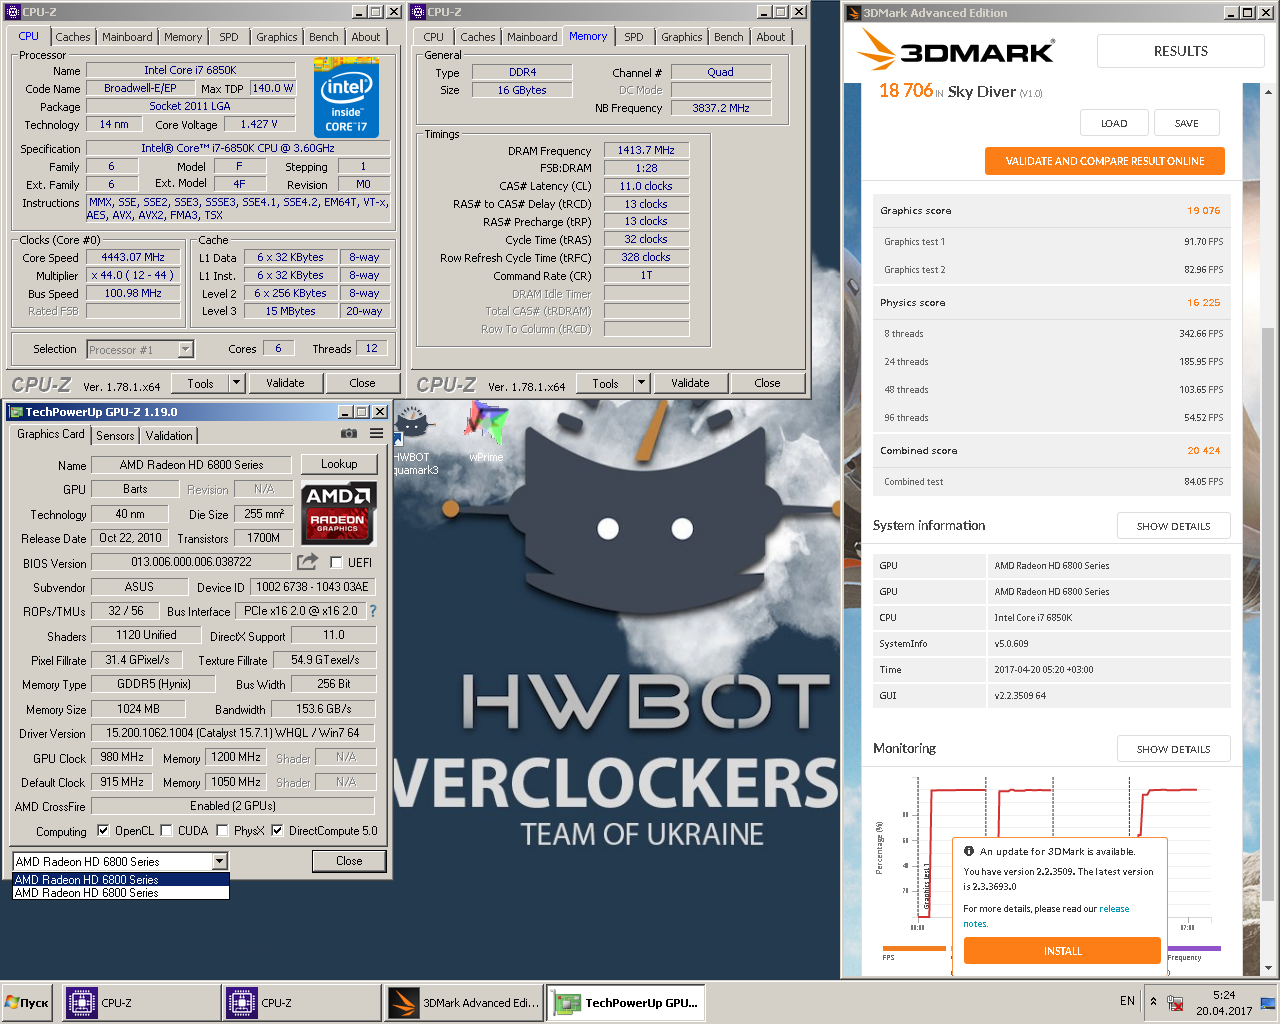Image resolution: width=1280 pixels, height=1024 pixels.
Task: Click INSTALL in the 3DMark update popup
Action: click(x=1062, y=951)
